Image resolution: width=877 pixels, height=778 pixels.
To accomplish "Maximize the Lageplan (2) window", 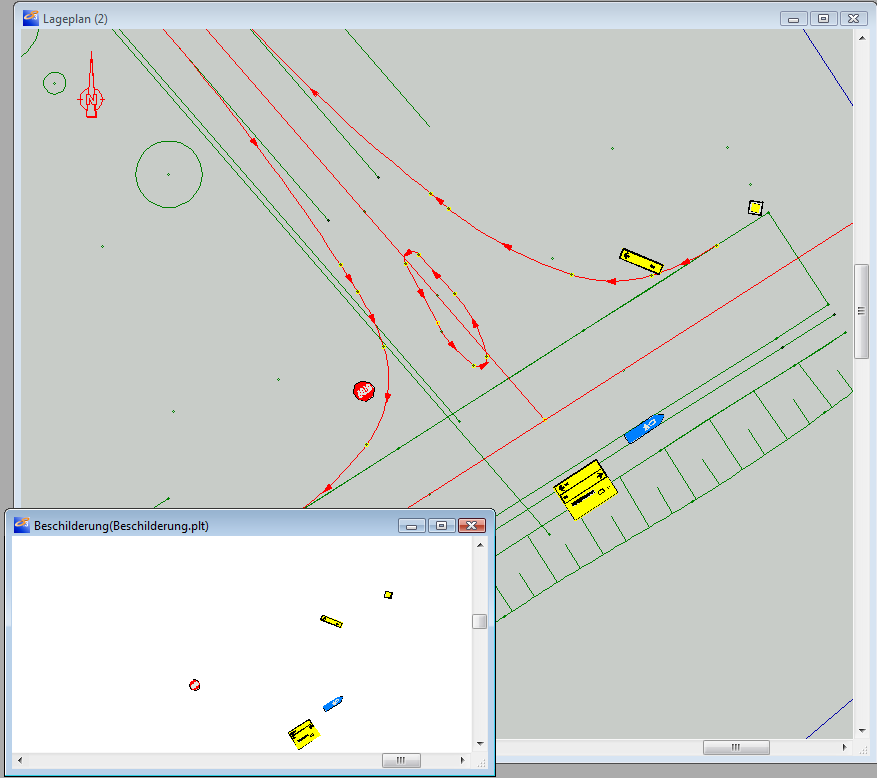I will tap(823, 18).
